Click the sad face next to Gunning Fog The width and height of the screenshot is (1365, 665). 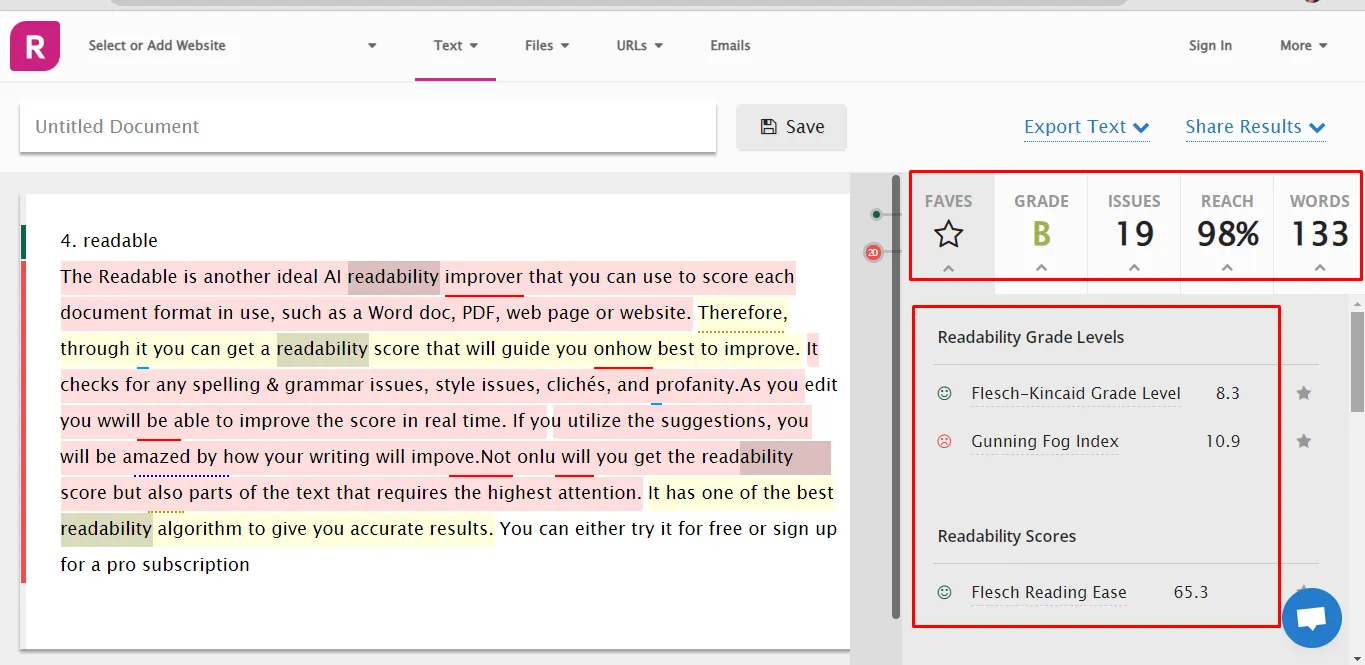(x=944, y=441)
